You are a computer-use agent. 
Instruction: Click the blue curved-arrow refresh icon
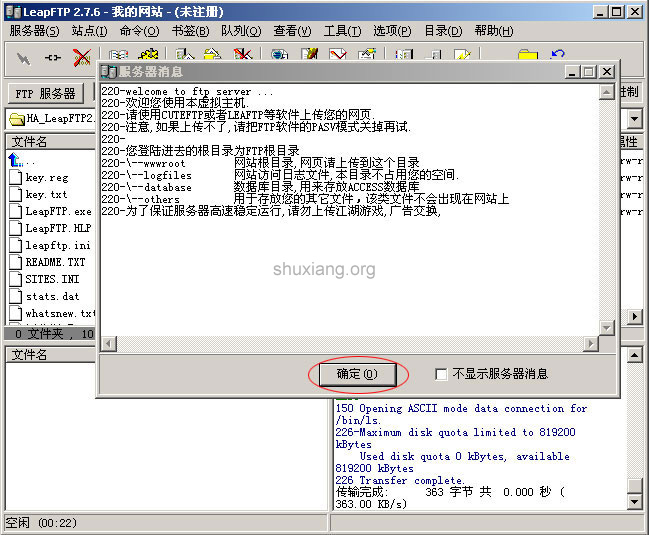(558, 54)
